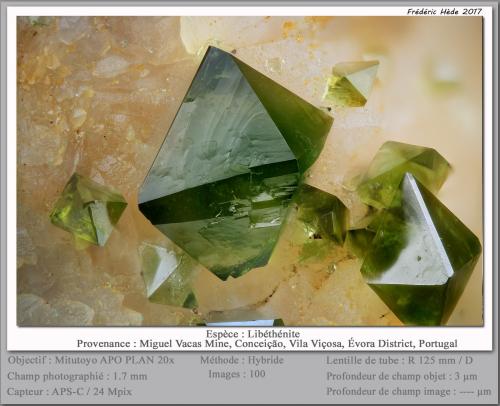Click the Provenance Miguel Vacas Mine line
The height and width of the screenshot is (406, 500).
(267, 343)
